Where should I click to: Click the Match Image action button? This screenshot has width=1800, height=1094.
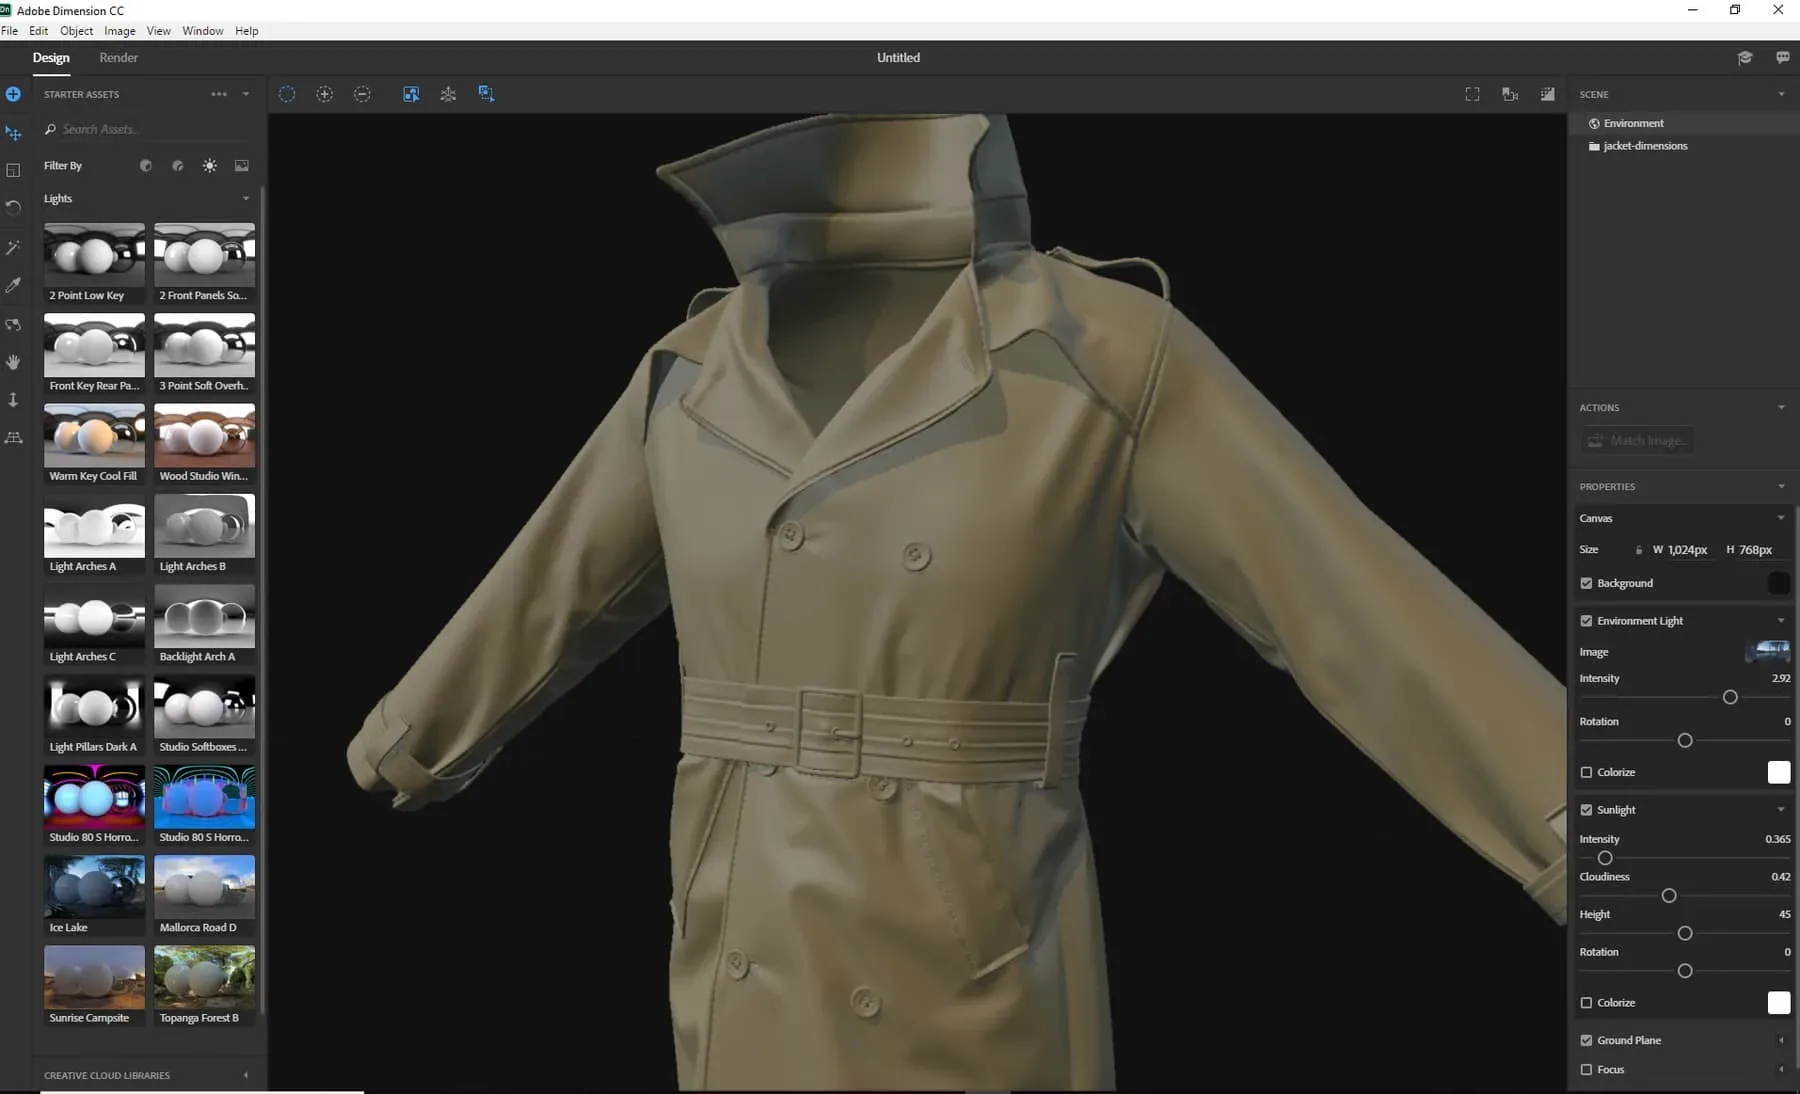(1637, 440)
